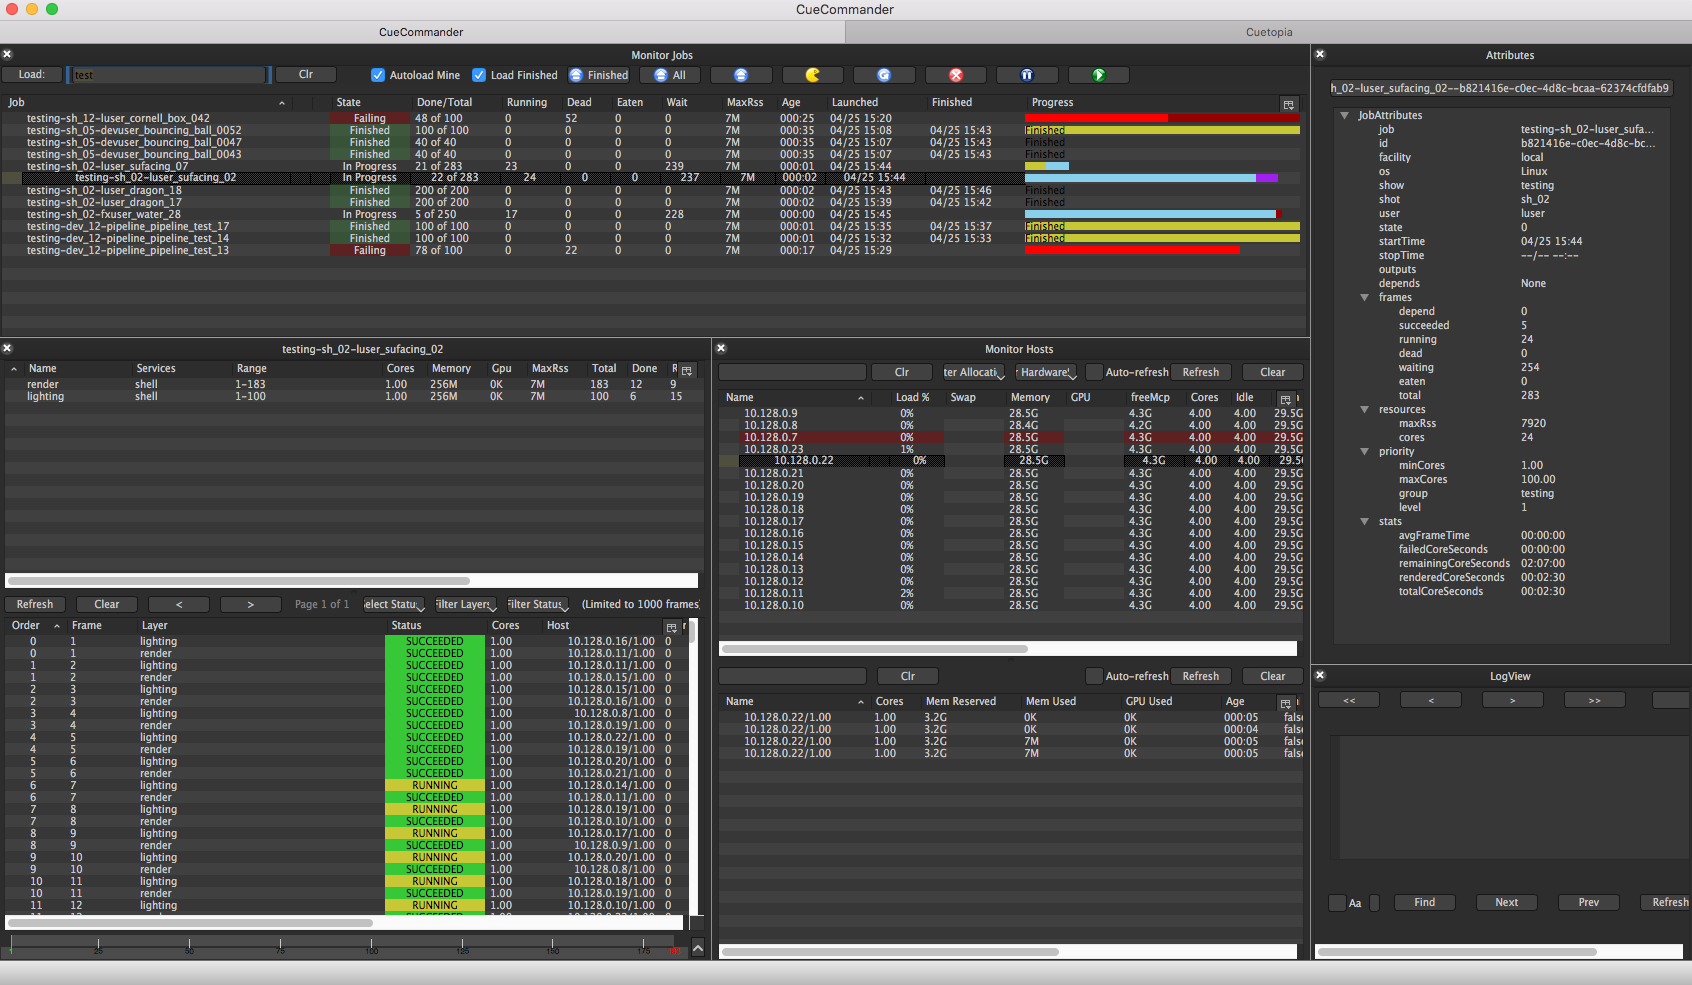Screen dimensions: 1692x985
Task: Click Refresh button in the frame list toolbar
Action: tap(35, 604)
